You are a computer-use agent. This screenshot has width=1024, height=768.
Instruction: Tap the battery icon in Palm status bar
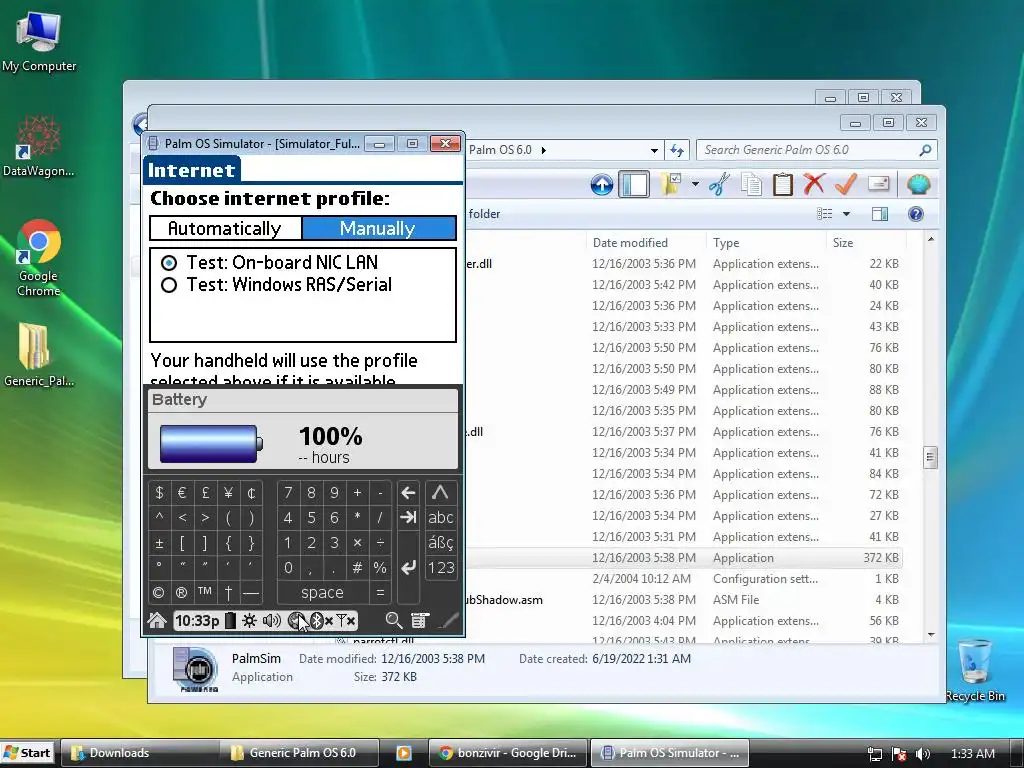[x=230, y=620]
